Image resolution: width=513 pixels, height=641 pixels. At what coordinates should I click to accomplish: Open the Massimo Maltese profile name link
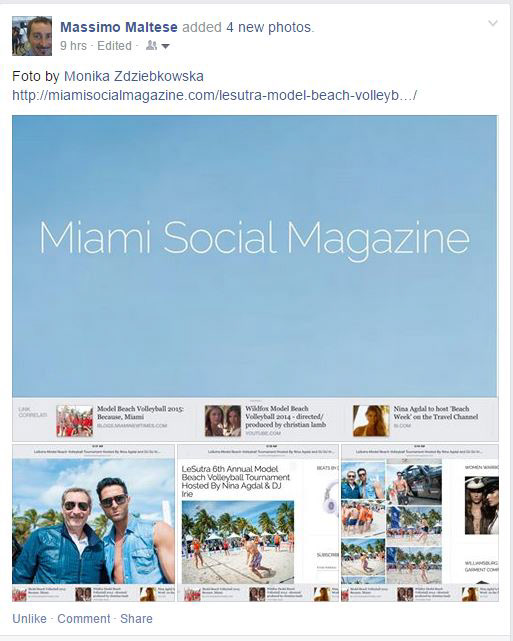click(119, 27)
